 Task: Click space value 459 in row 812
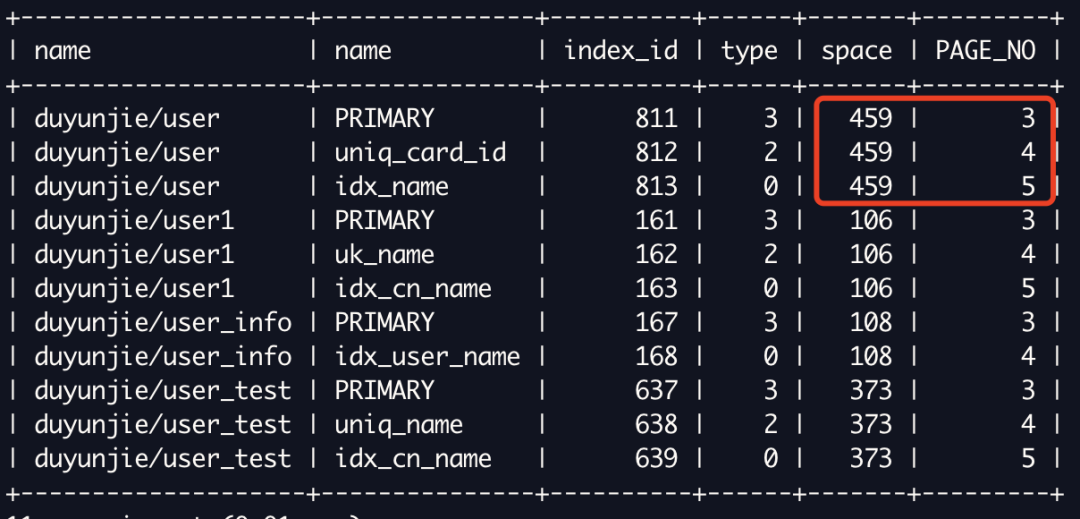(x=871, y=152)
